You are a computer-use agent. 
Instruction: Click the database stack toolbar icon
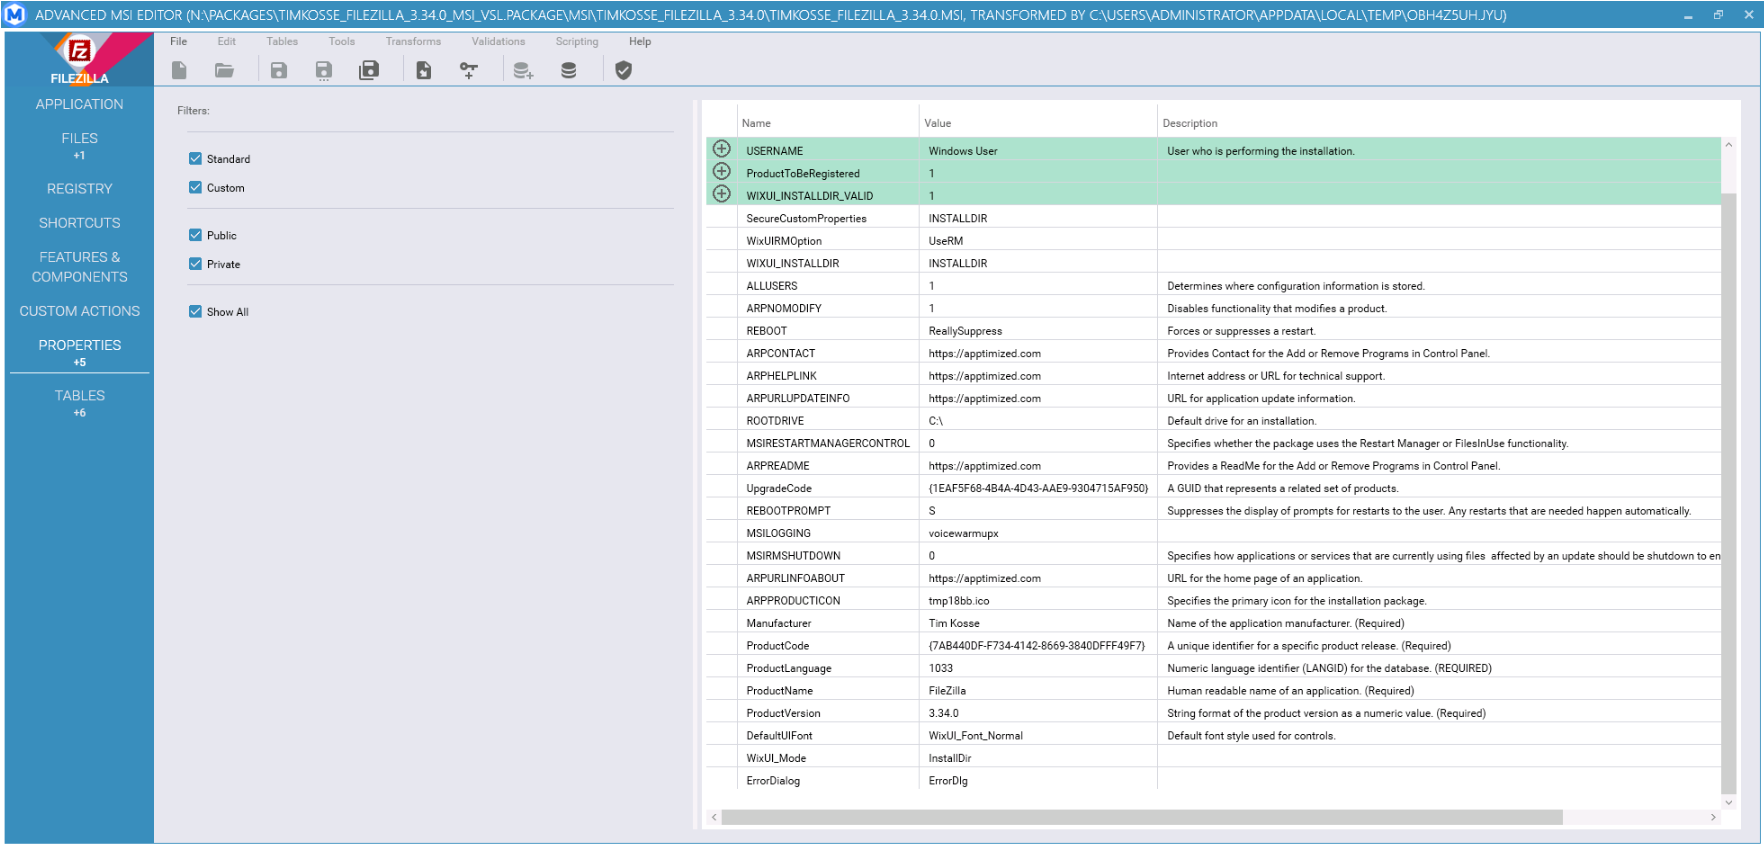click(568, 70)
